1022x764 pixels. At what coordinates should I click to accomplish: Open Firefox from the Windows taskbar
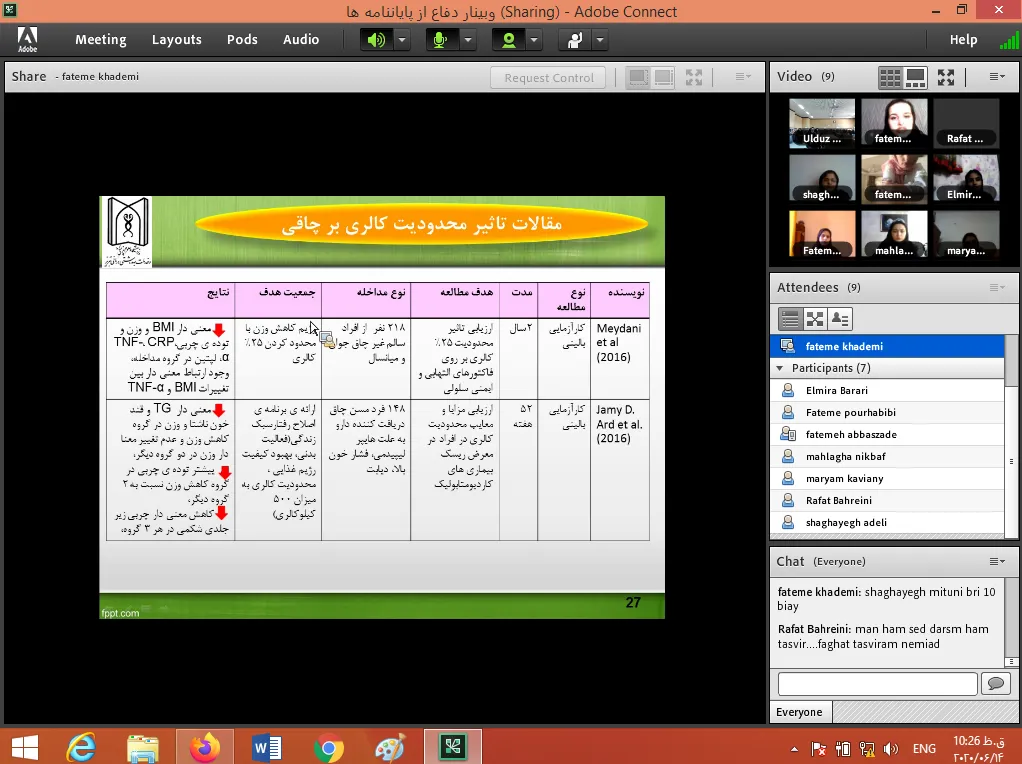204,746
